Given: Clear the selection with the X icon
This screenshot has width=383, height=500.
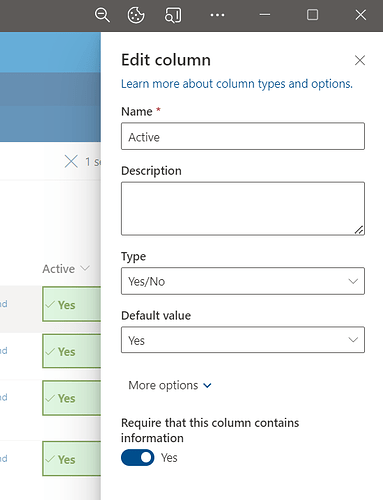Looking at the screenshot, I should point(71,162).
